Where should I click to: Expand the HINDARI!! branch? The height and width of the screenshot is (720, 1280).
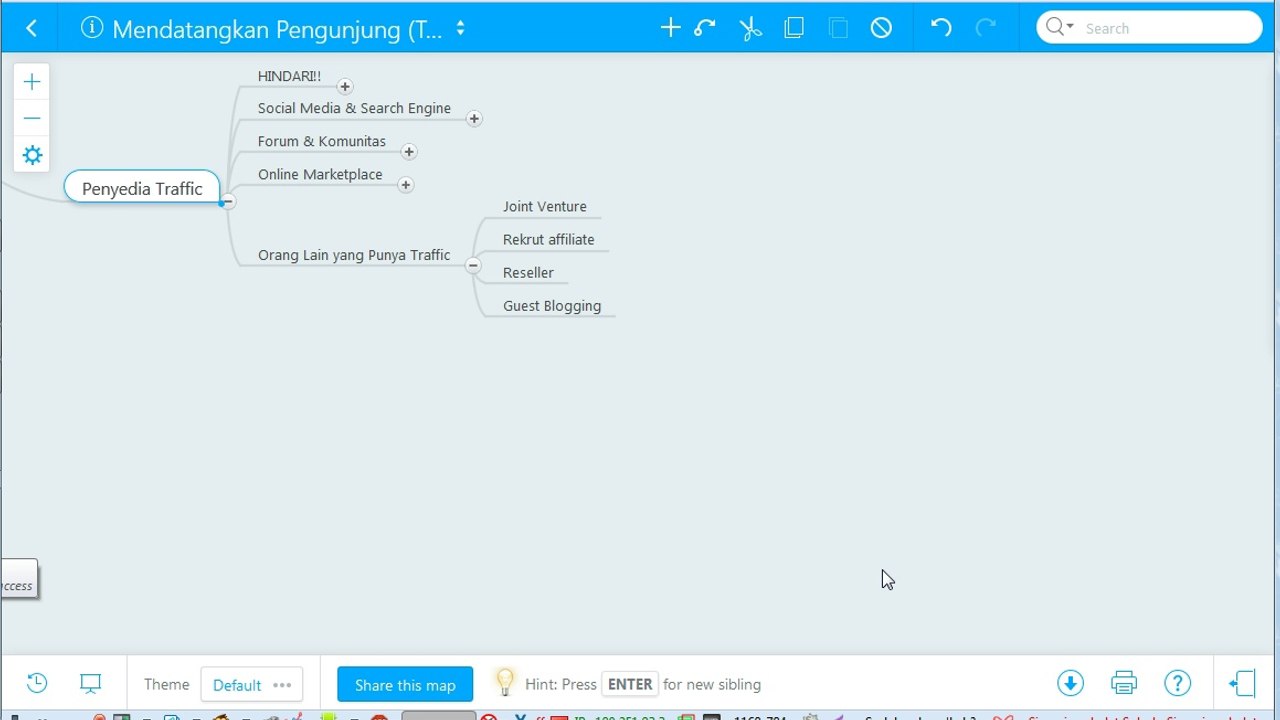[345, 87]
